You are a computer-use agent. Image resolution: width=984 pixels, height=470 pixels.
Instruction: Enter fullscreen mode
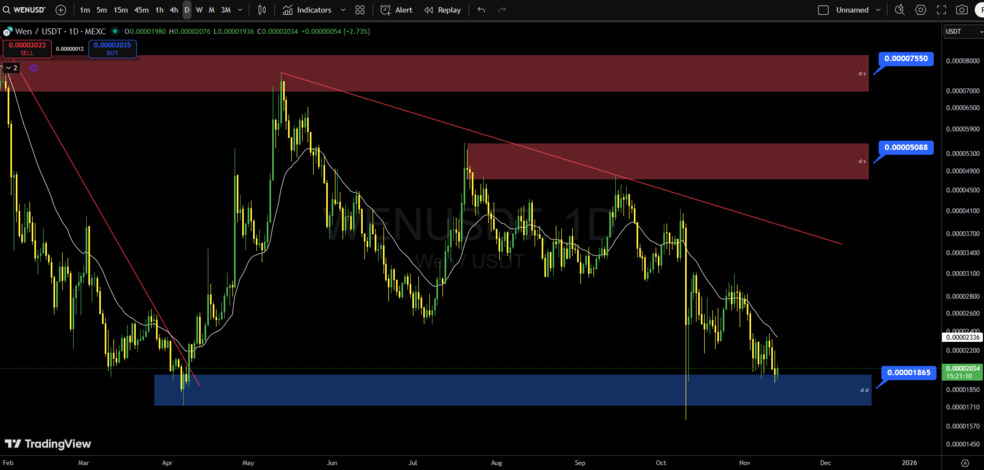(941, 10)
